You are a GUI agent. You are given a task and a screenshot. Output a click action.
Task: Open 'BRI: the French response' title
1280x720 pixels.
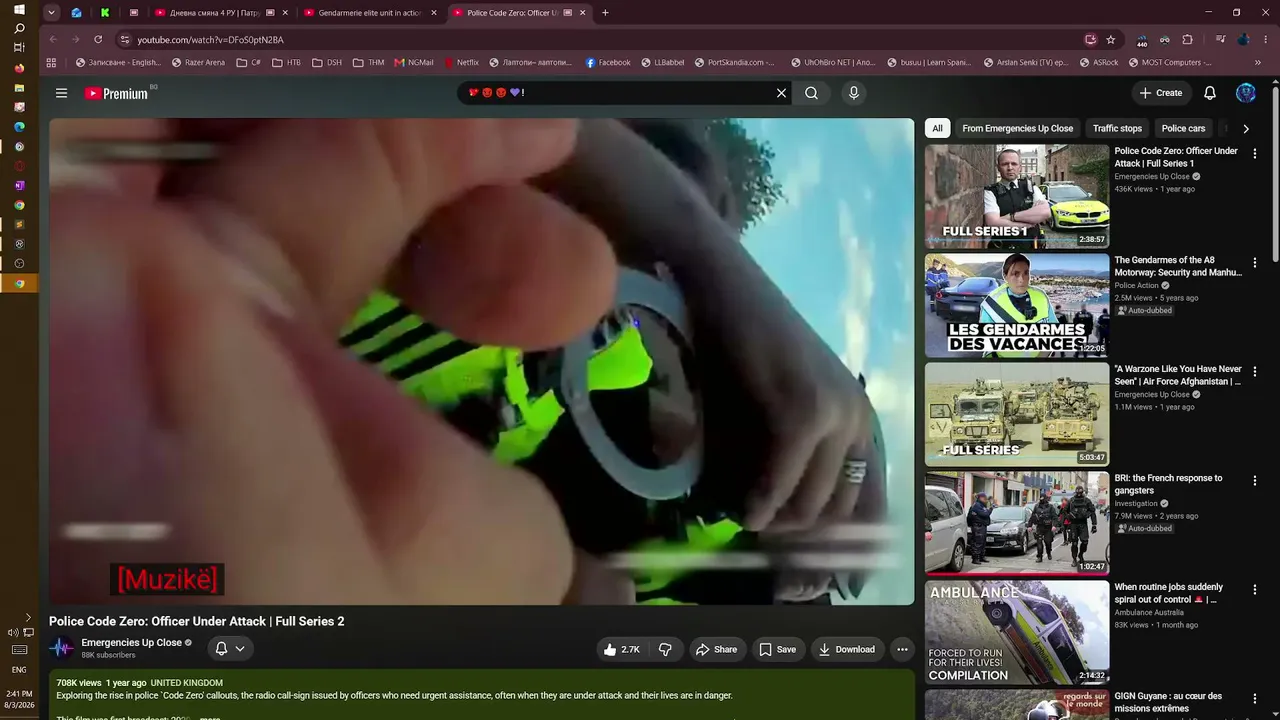(1168, 484)
